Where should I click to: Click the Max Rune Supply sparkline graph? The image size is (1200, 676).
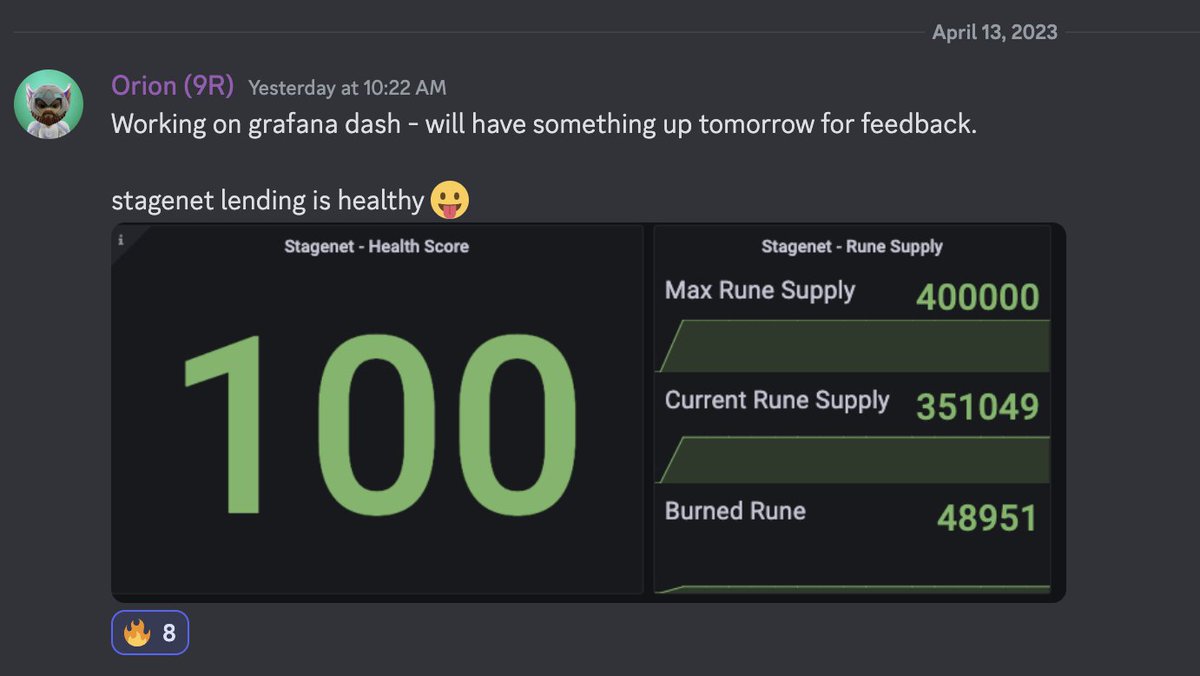click(x=853, y=346)
